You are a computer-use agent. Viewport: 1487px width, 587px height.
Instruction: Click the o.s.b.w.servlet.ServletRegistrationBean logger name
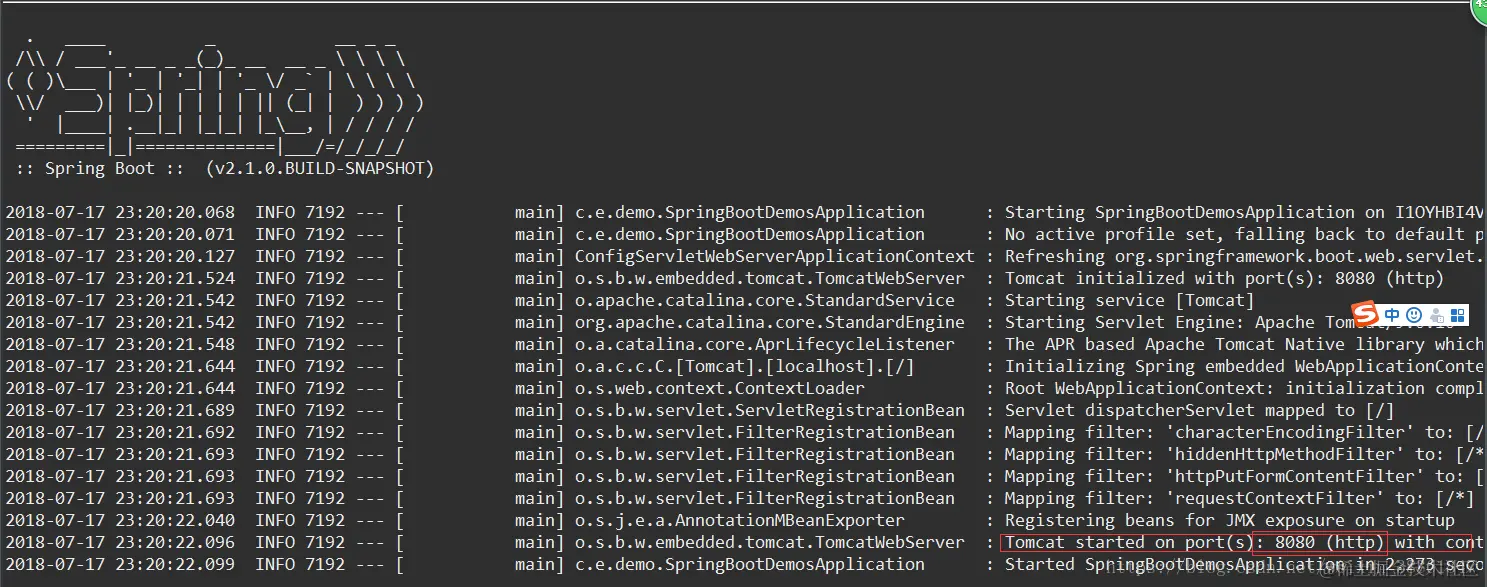769,410
